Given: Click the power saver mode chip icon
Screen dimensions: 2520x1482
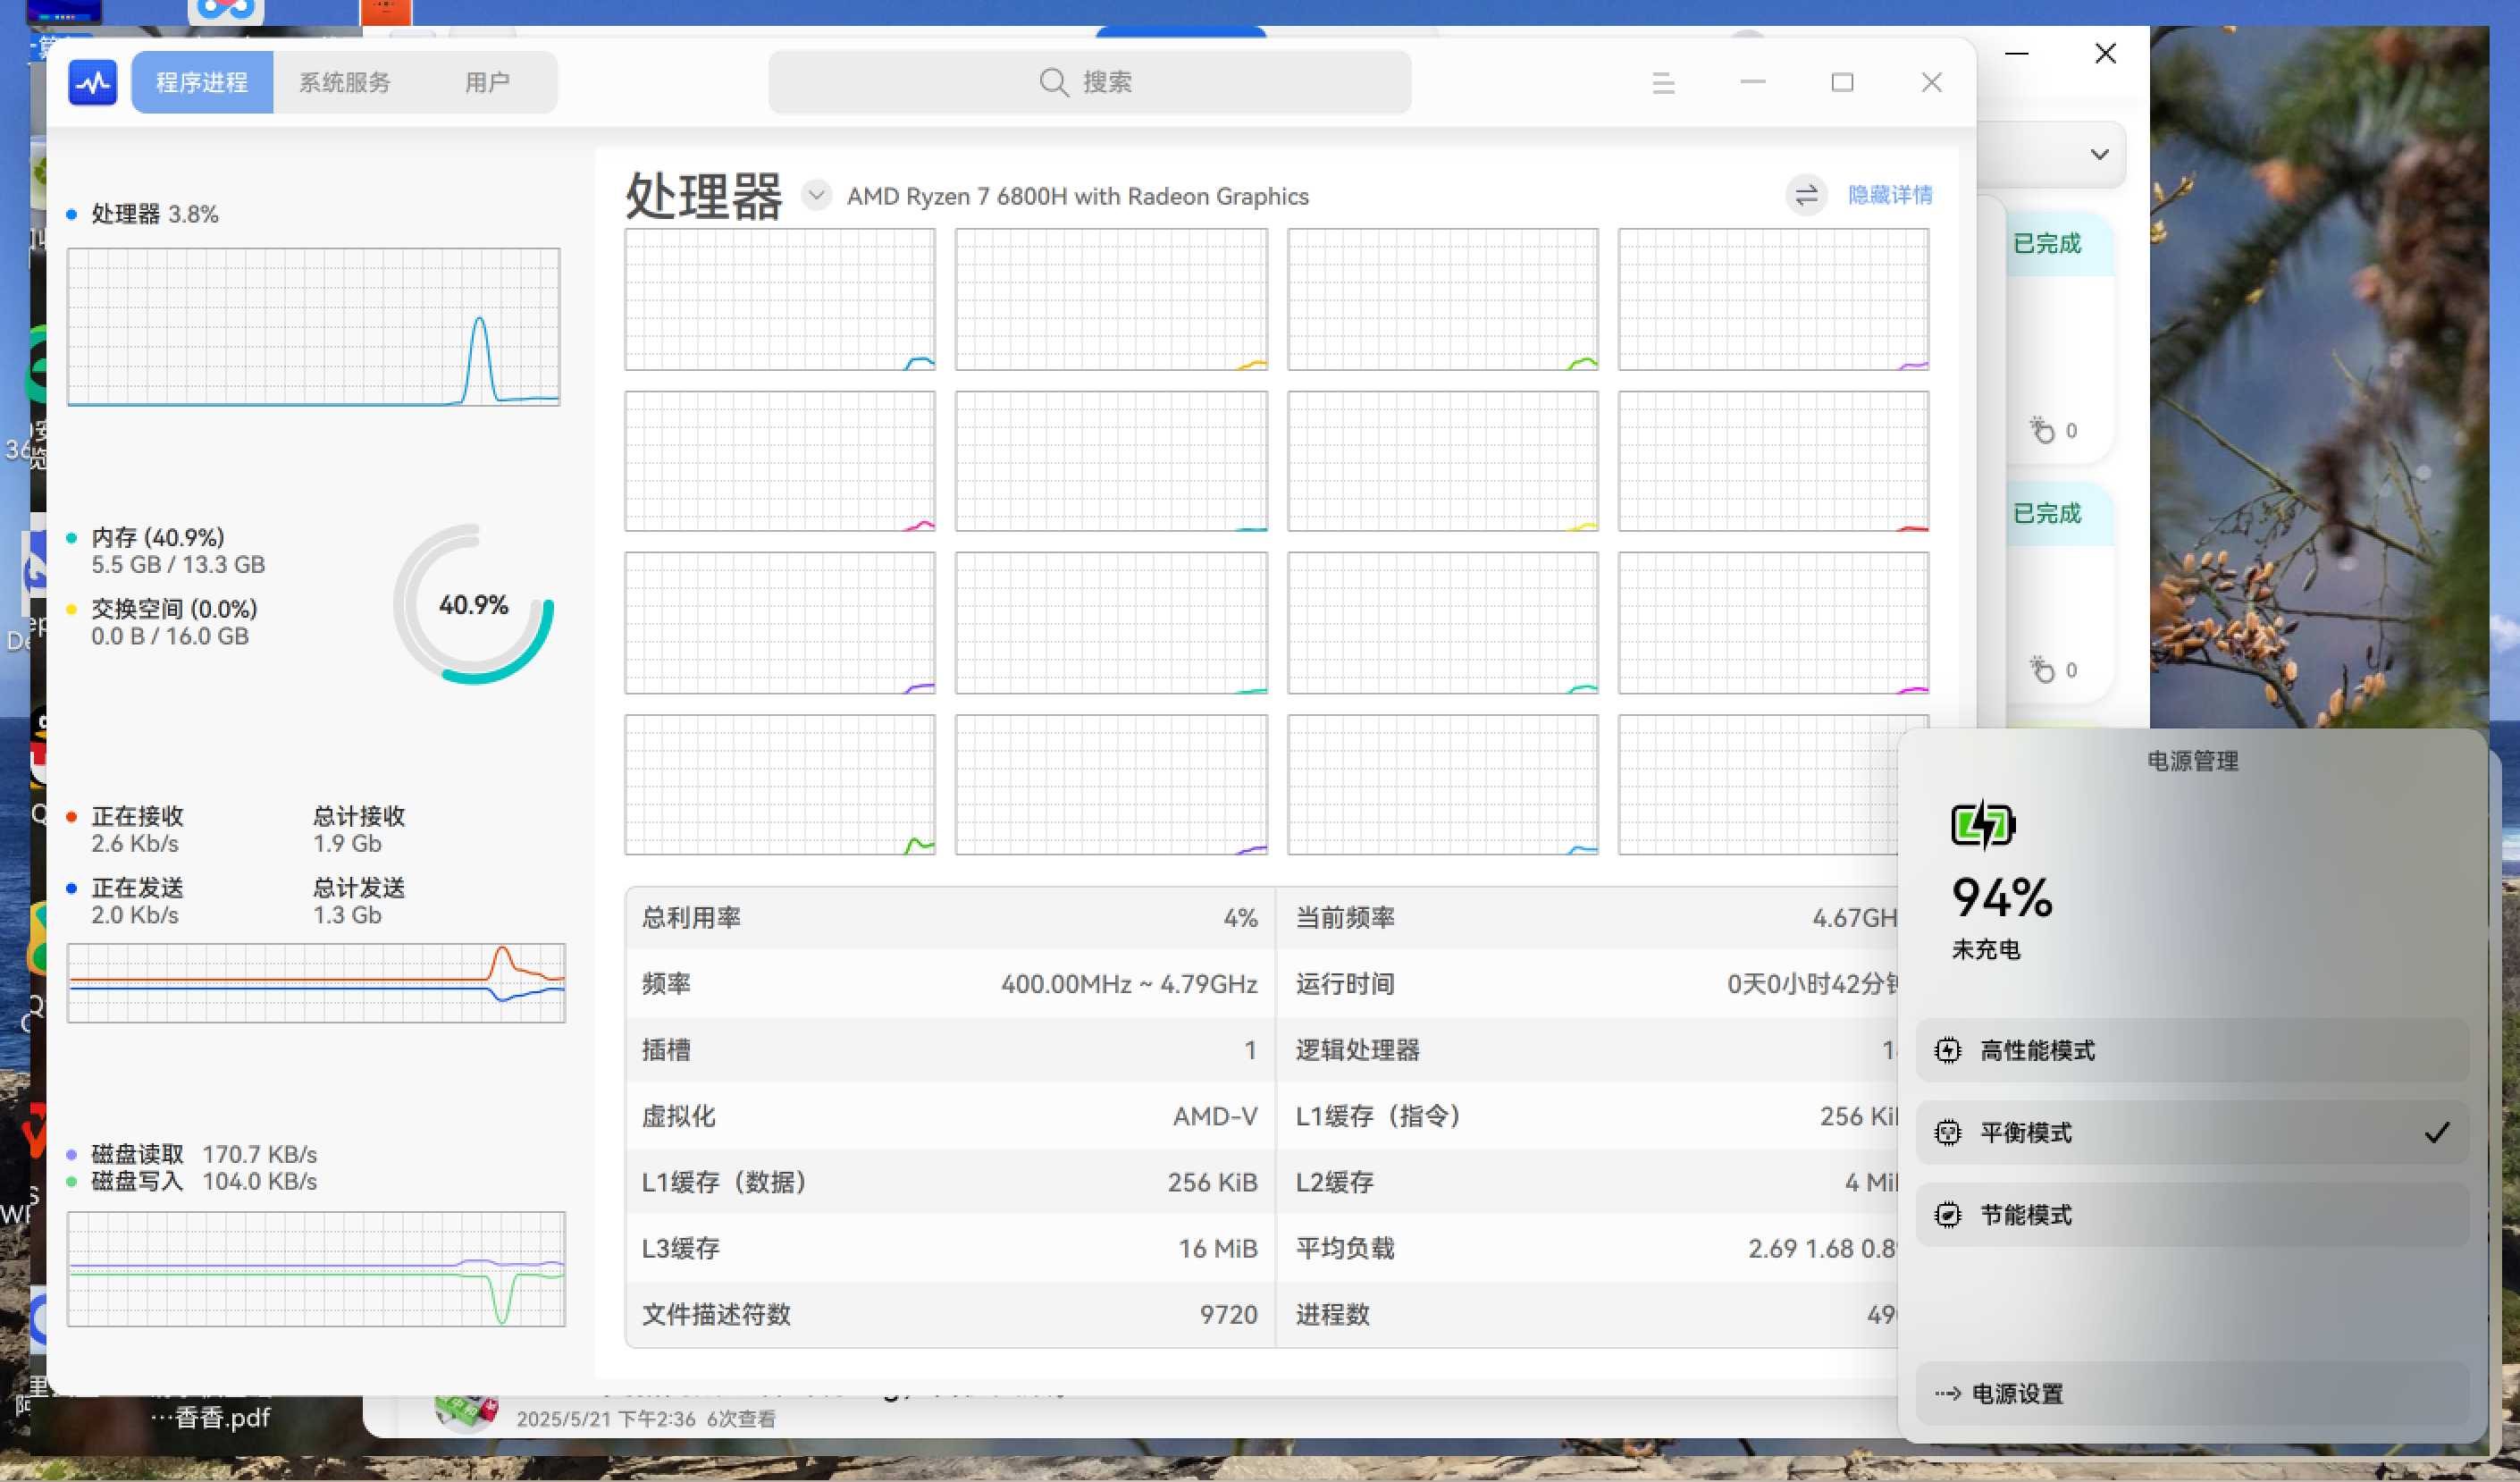Looking at the screenshot, I should tap(1948, 1214).
